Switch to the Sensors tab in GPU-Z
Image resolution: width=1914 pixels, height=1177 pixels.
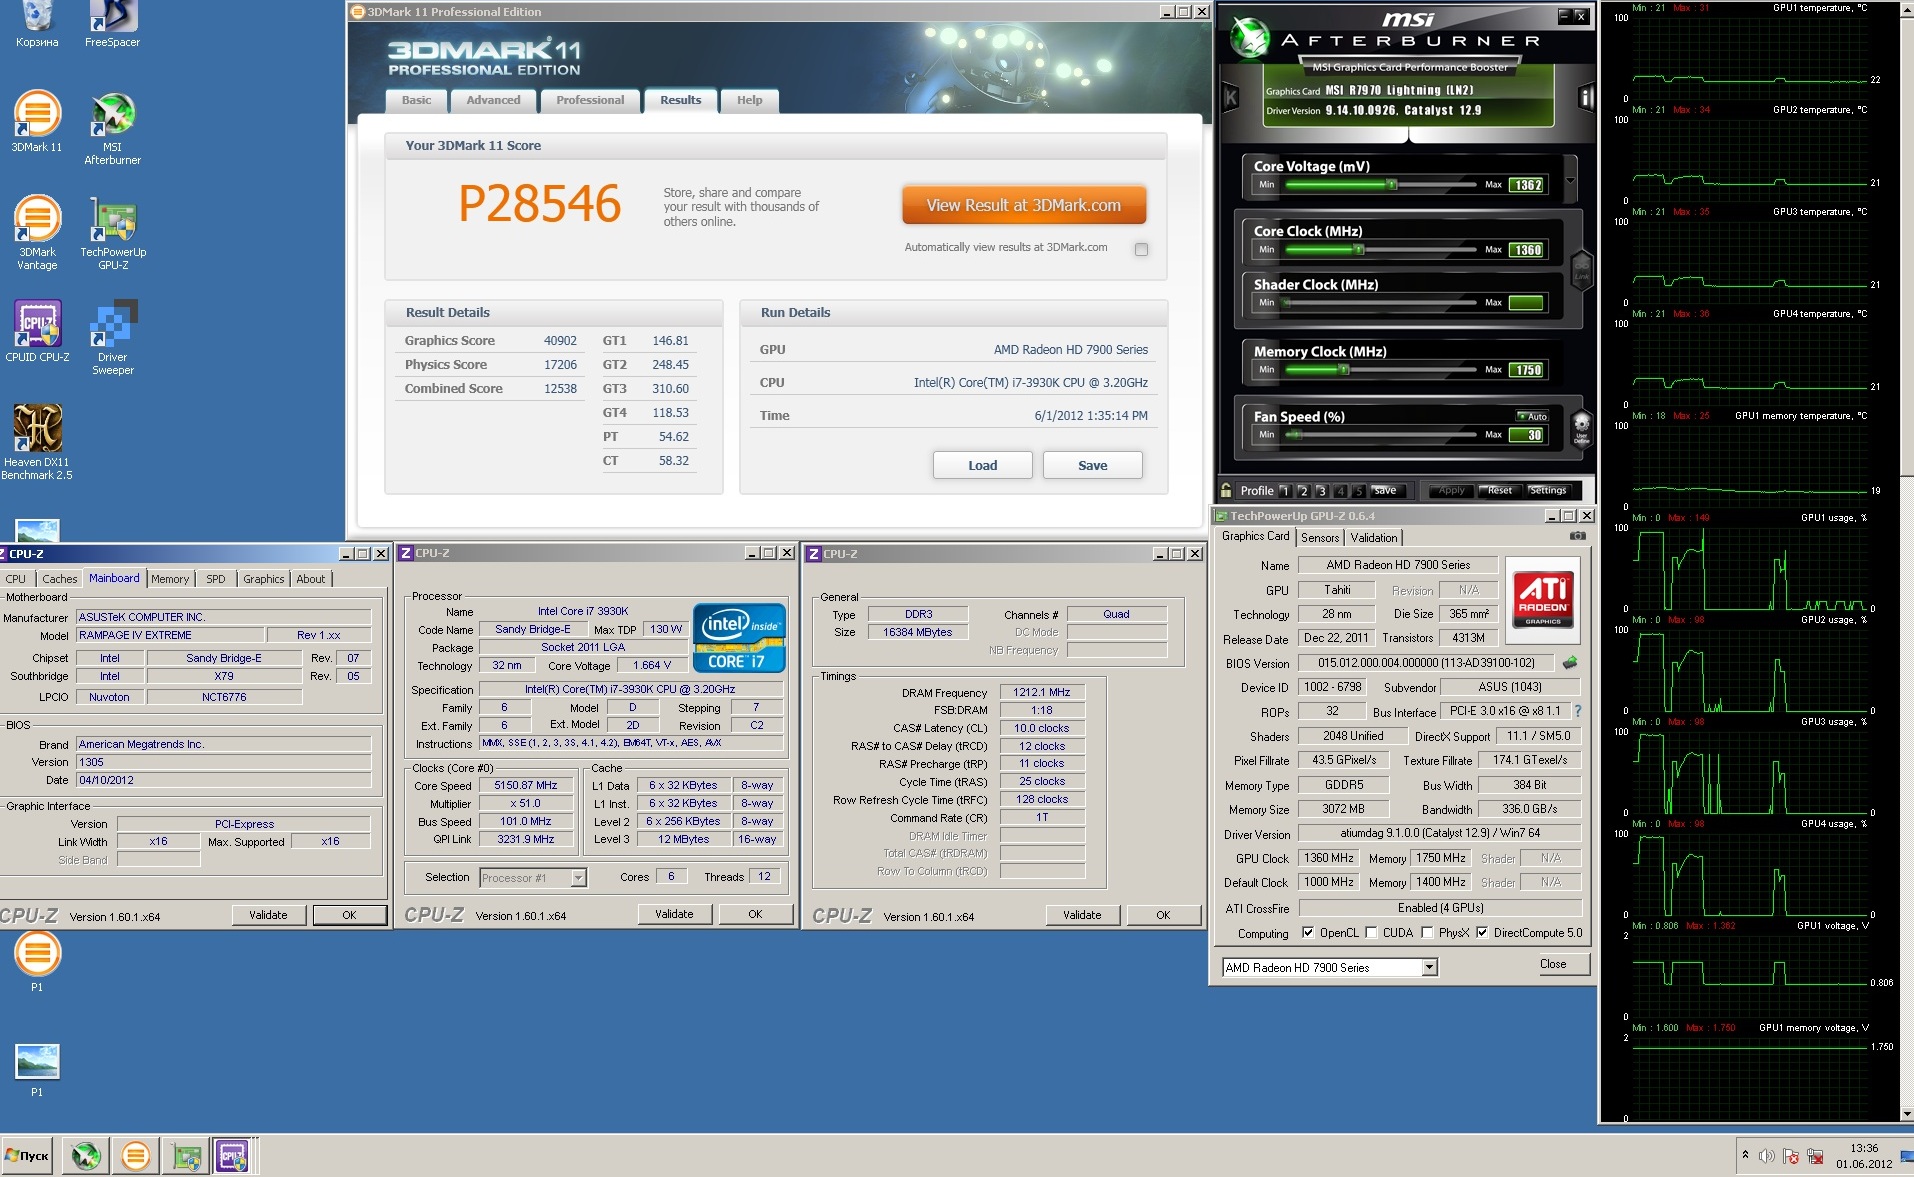[1319, 537]
